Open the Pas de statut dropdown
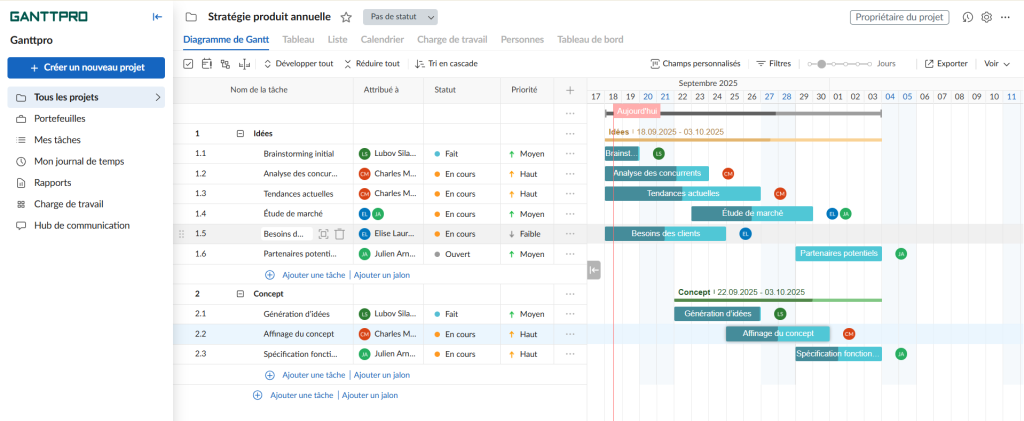 pyautogui.click(x=400, y=17)
